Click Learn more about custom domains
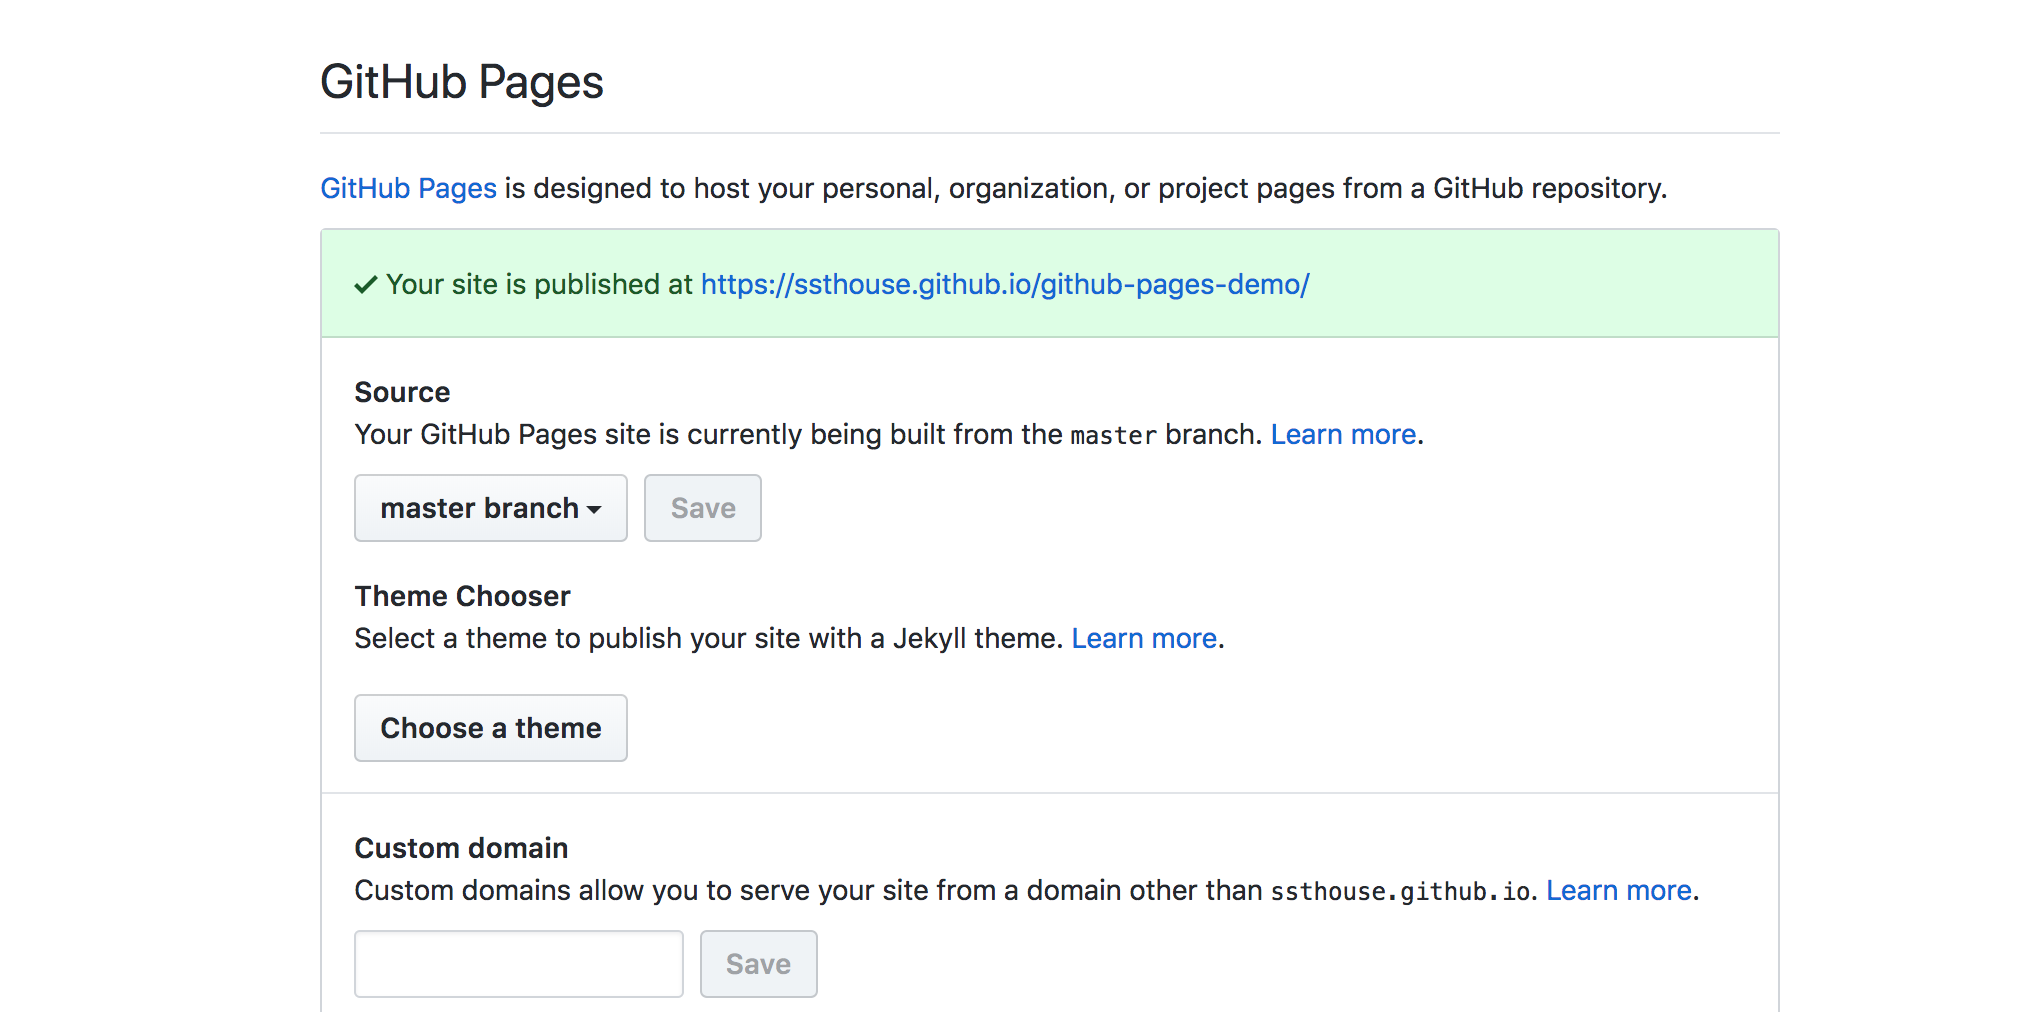Viewport: 2036px width, 1012px height. (1619, 890)
